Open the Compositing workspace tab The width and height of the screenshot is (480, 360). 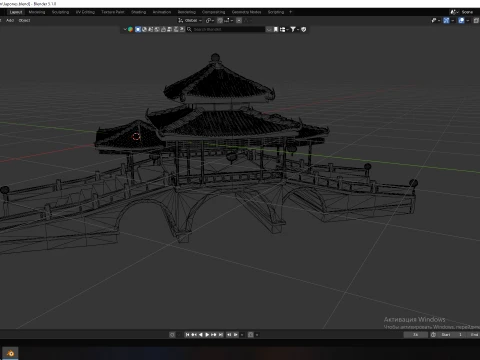point(213,12)
